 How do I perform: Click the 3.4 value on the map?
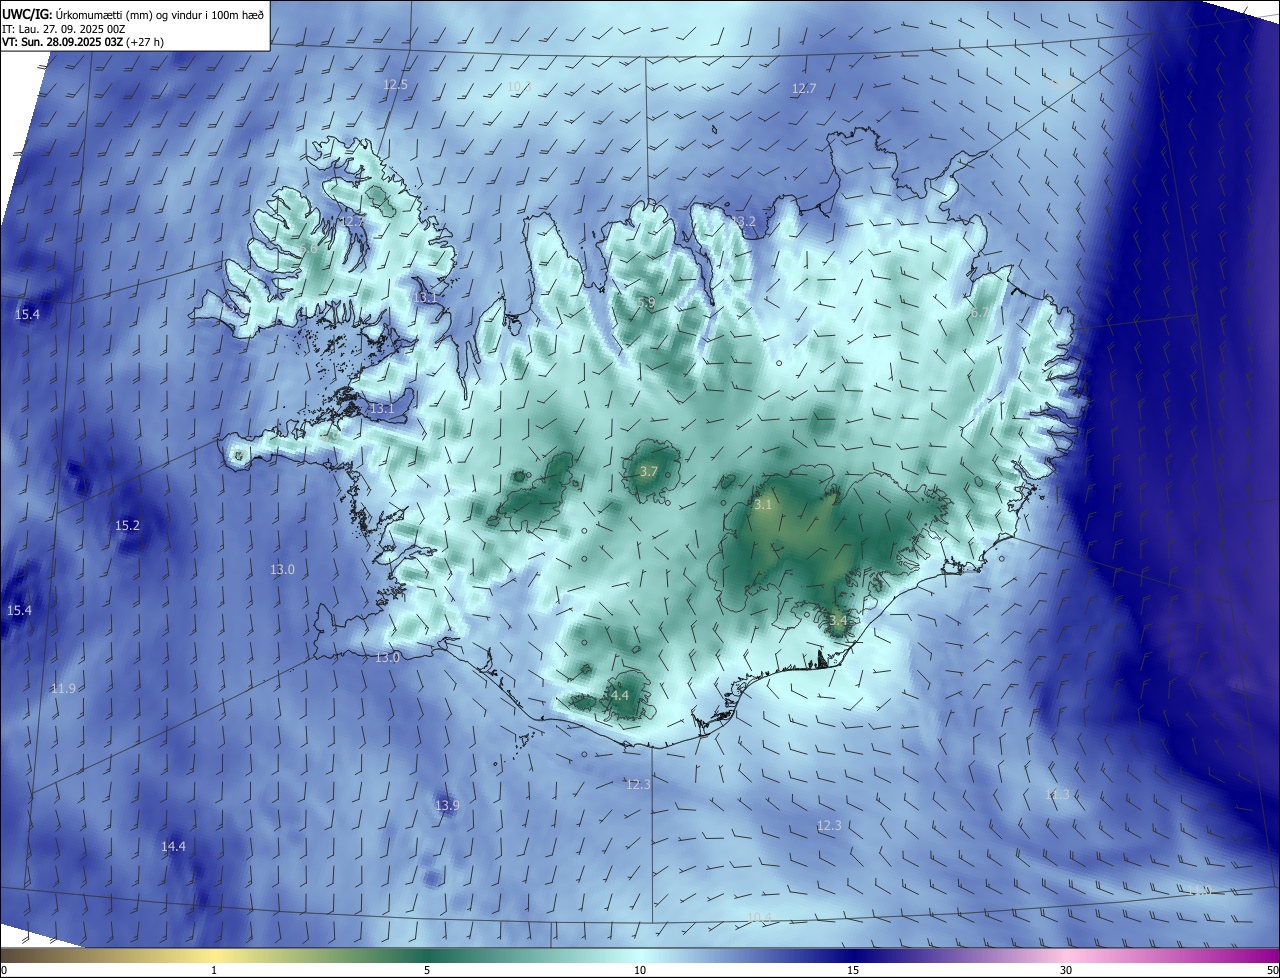click(x=838, y=621)
